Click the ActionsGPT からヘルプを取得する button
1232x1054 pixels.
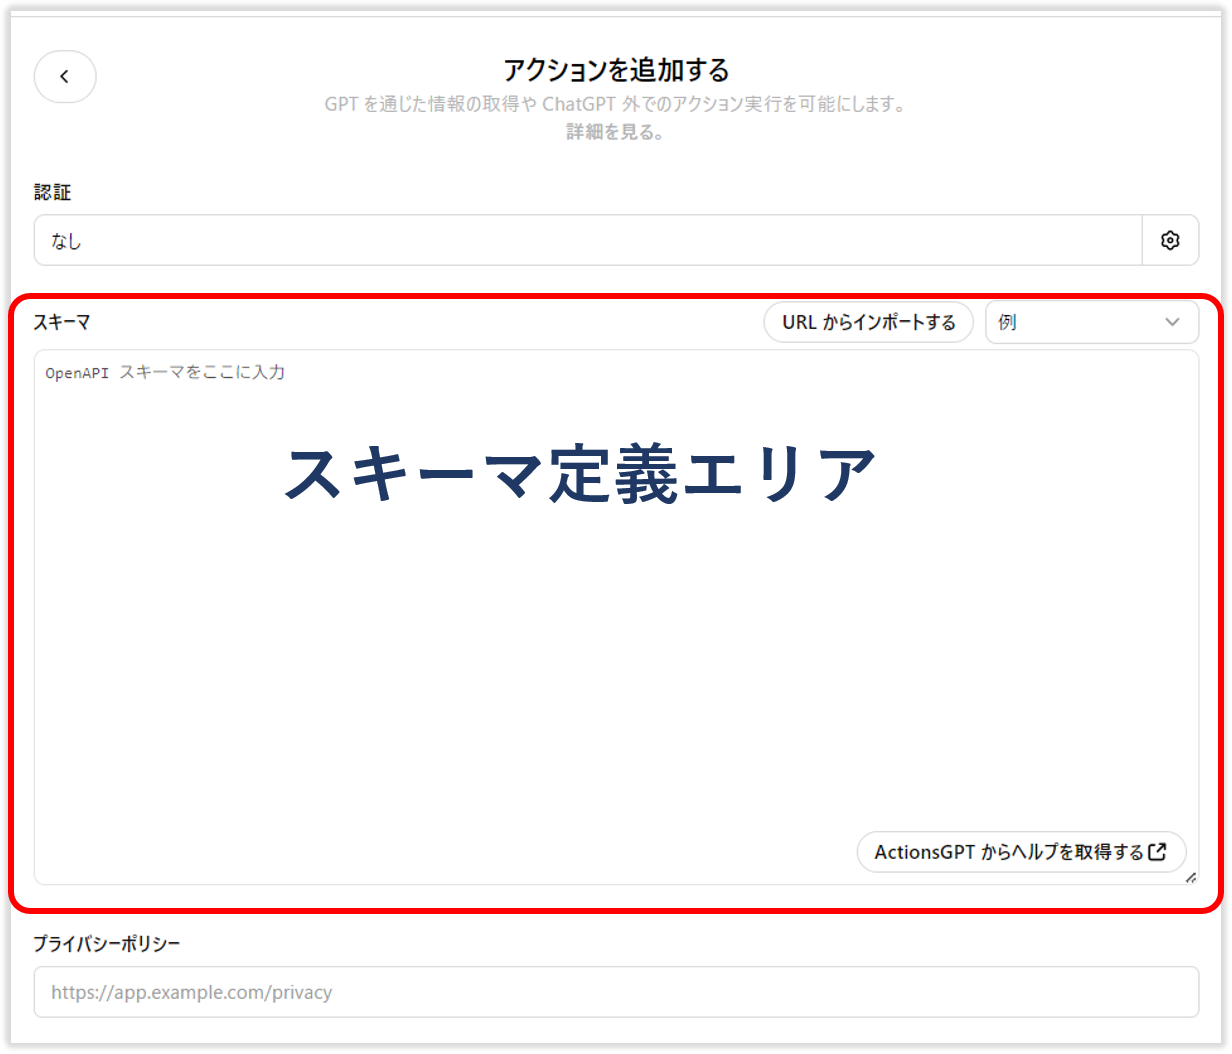pyautogui.click(x=1020, y=852)
